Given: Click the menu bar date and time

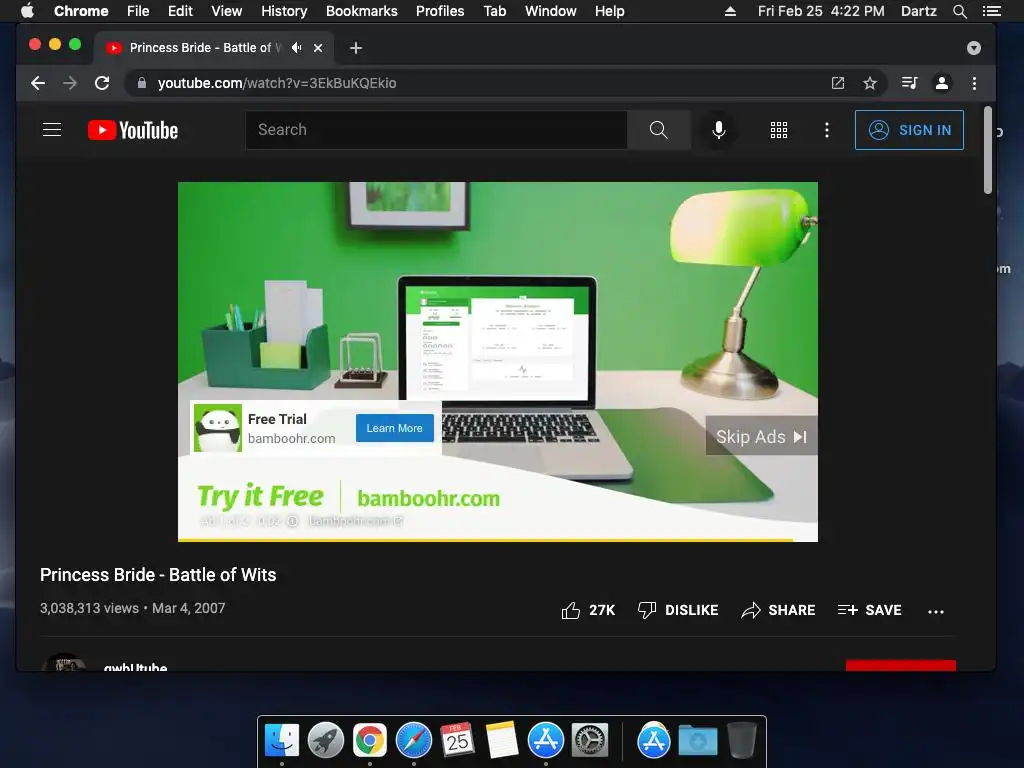Looking at the screenshot, I should coord(821,11).
